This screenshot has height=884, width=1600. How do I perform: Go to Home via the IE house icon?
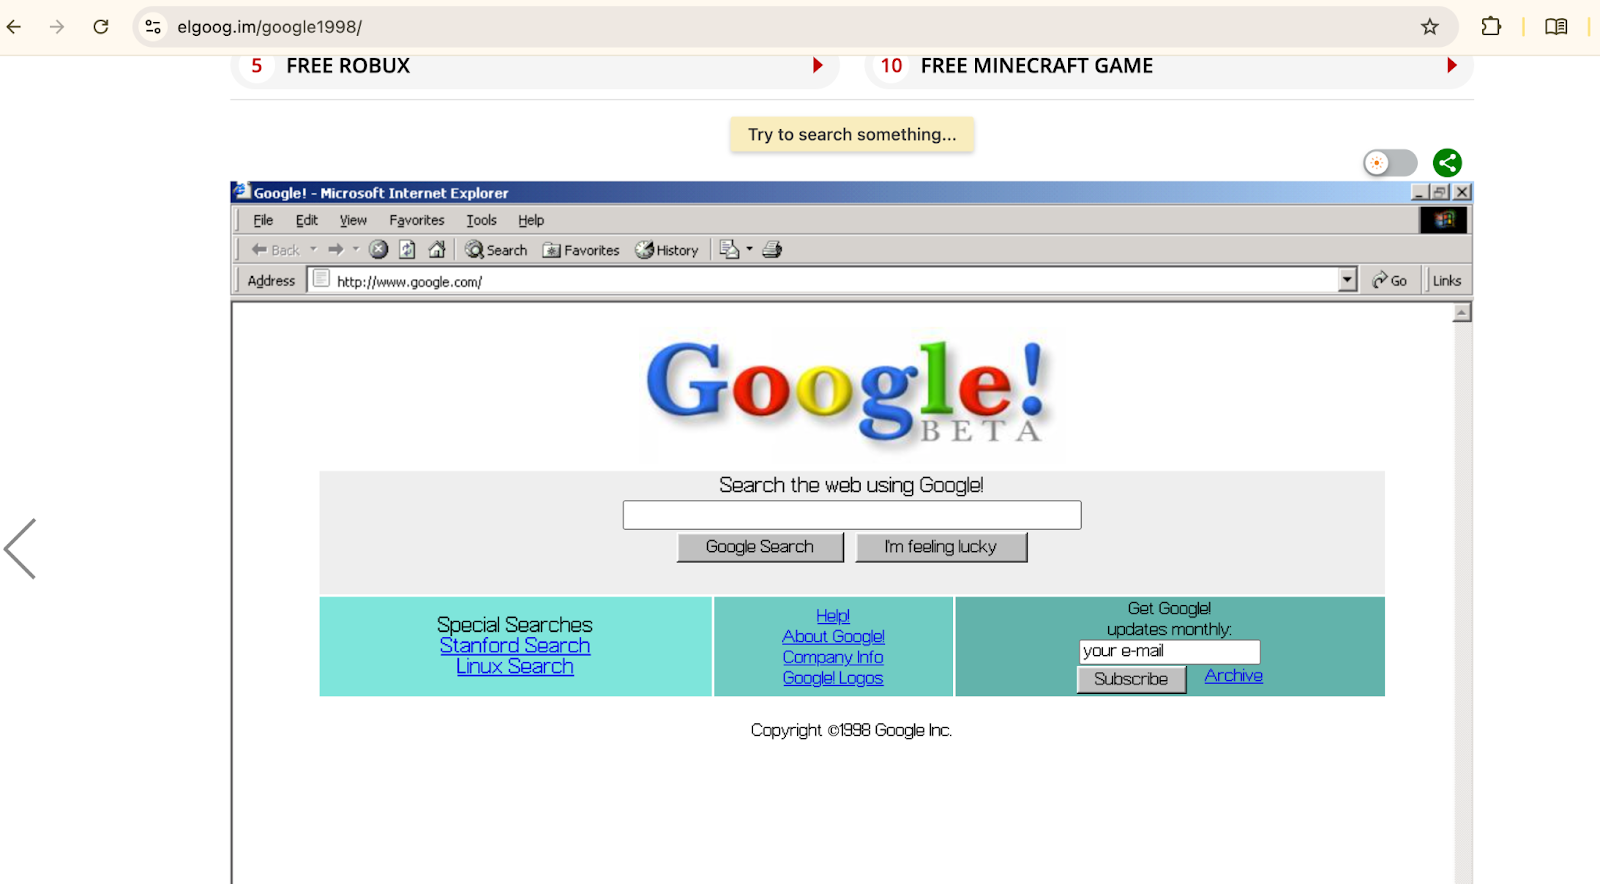click(437, 250)
